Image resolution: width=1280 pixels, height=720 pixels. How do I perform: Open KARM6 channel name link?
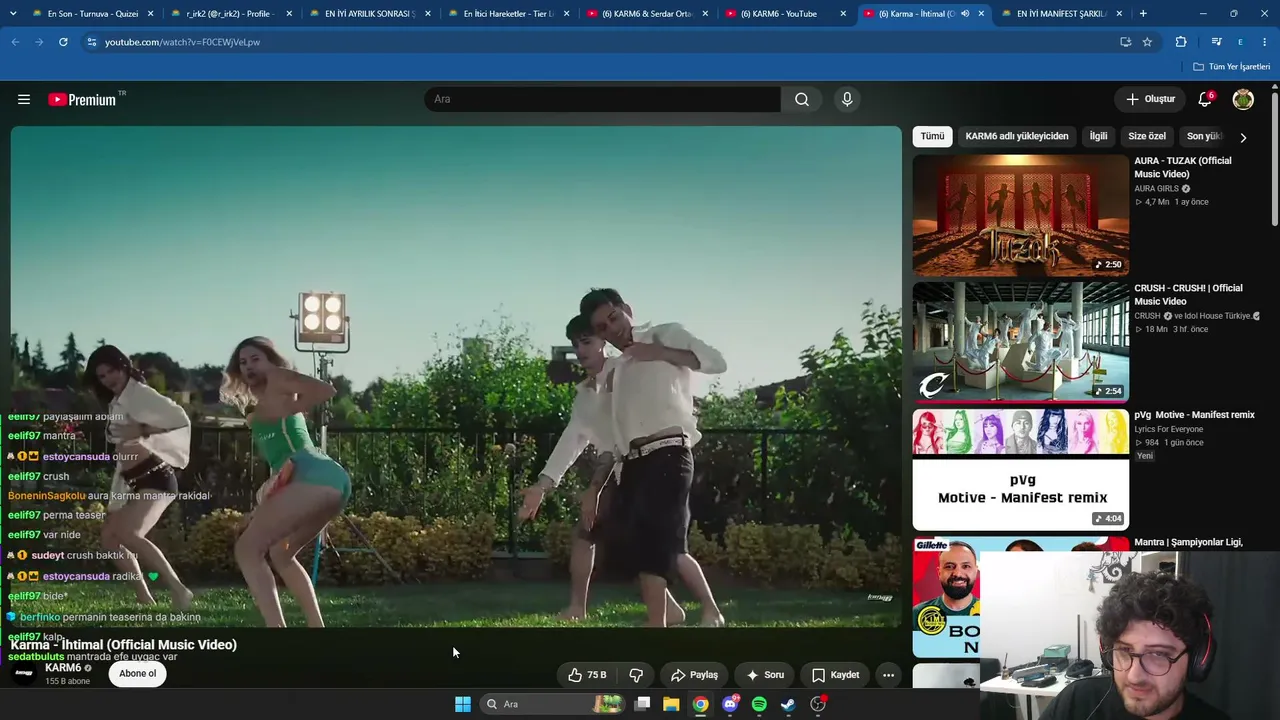[x=63, y=668]
